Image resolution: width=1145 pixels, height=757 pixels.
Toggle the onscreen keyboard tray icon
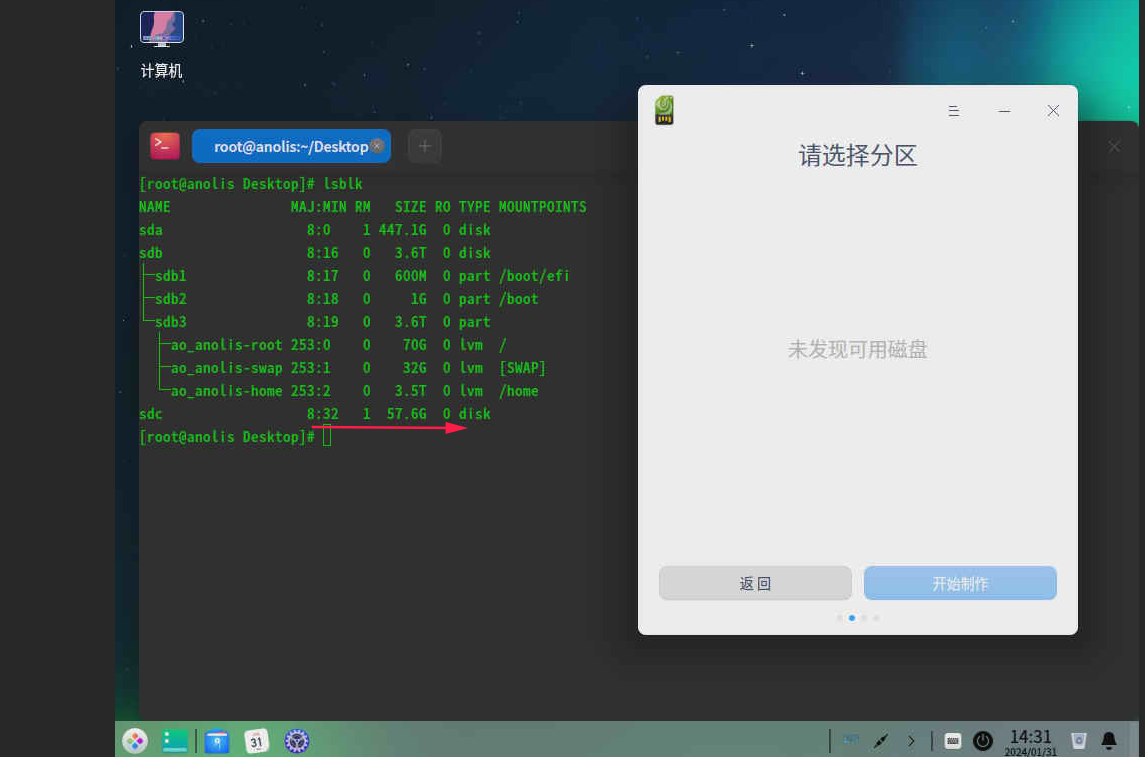[x=953, y=741]
